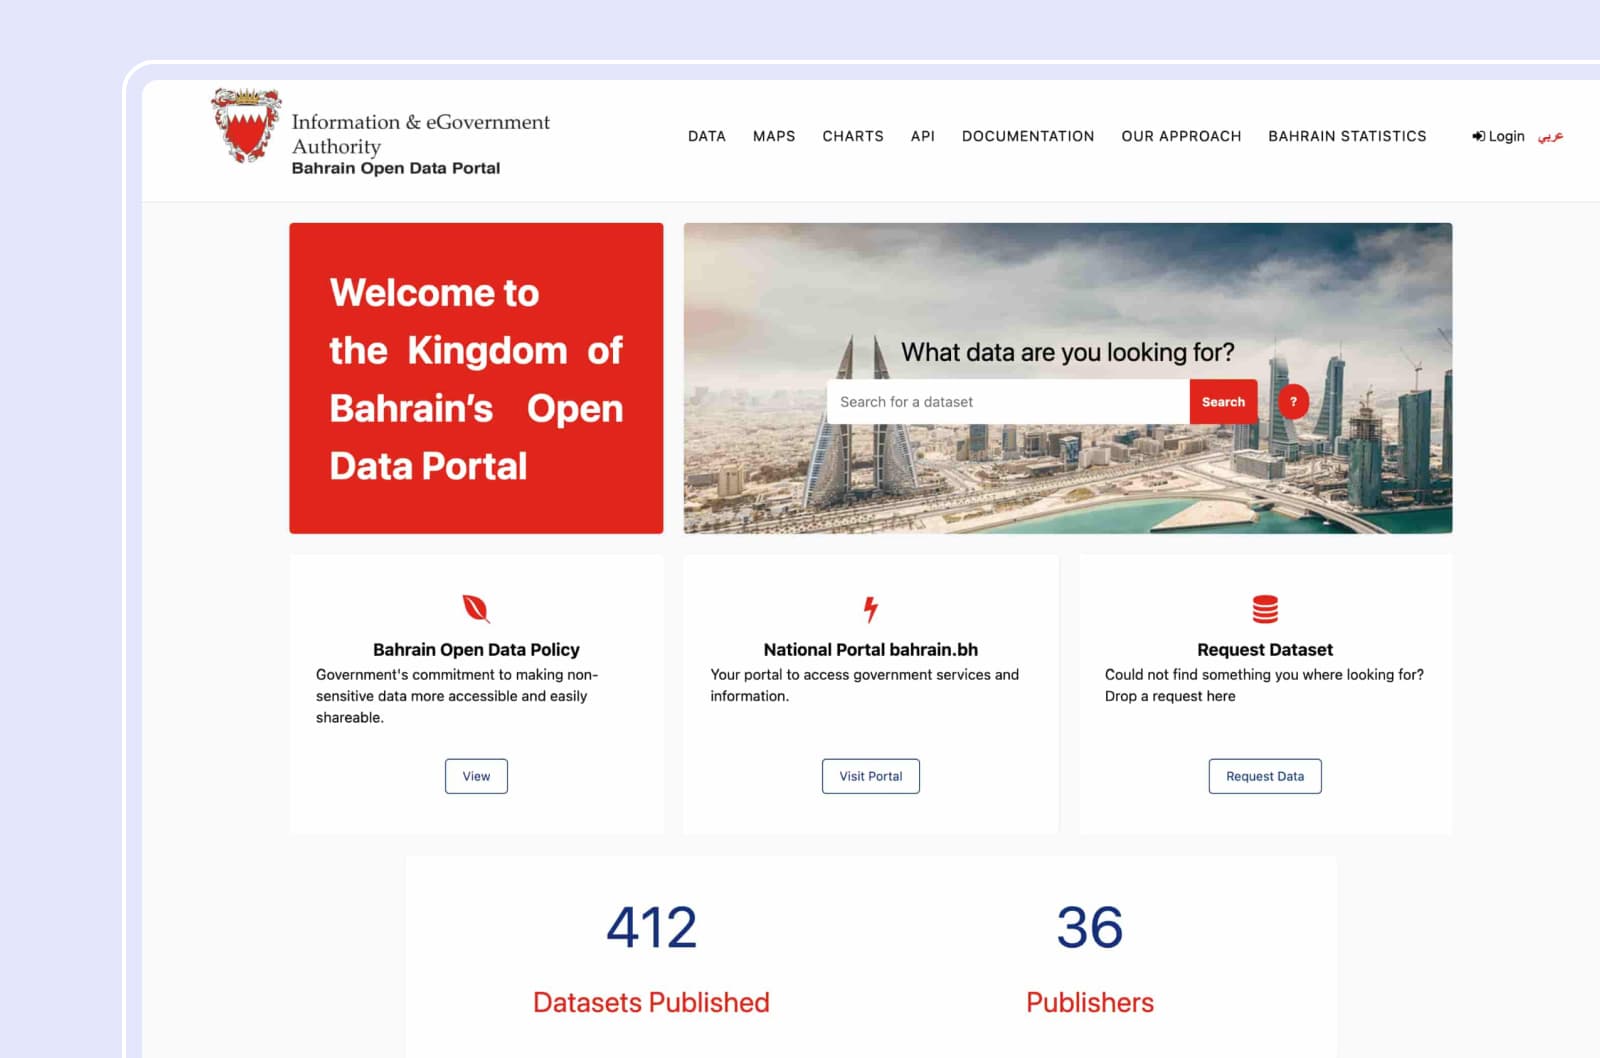Screen dimensions: 1600x1058
Task: Open DOCUMENTATION in the top navigation
Action: (1028, 136)
